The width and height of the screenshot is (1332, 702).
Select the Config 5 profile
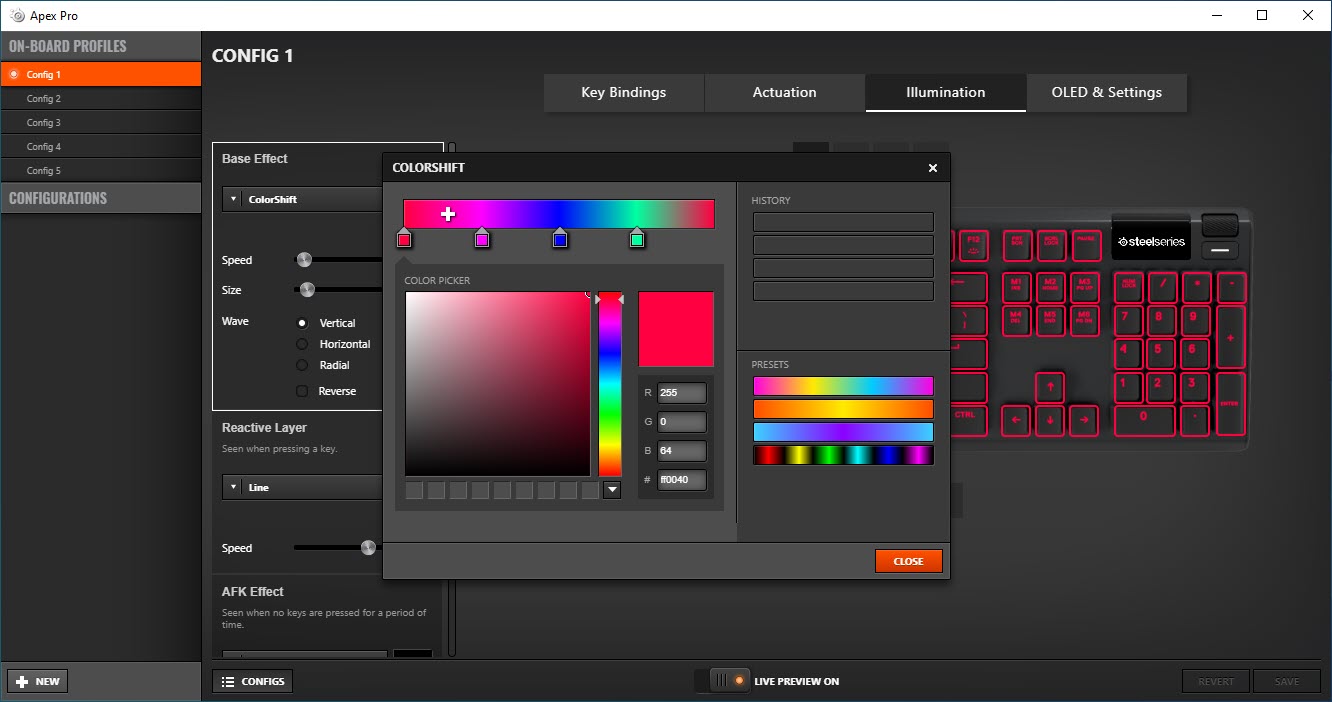point(101,170)
